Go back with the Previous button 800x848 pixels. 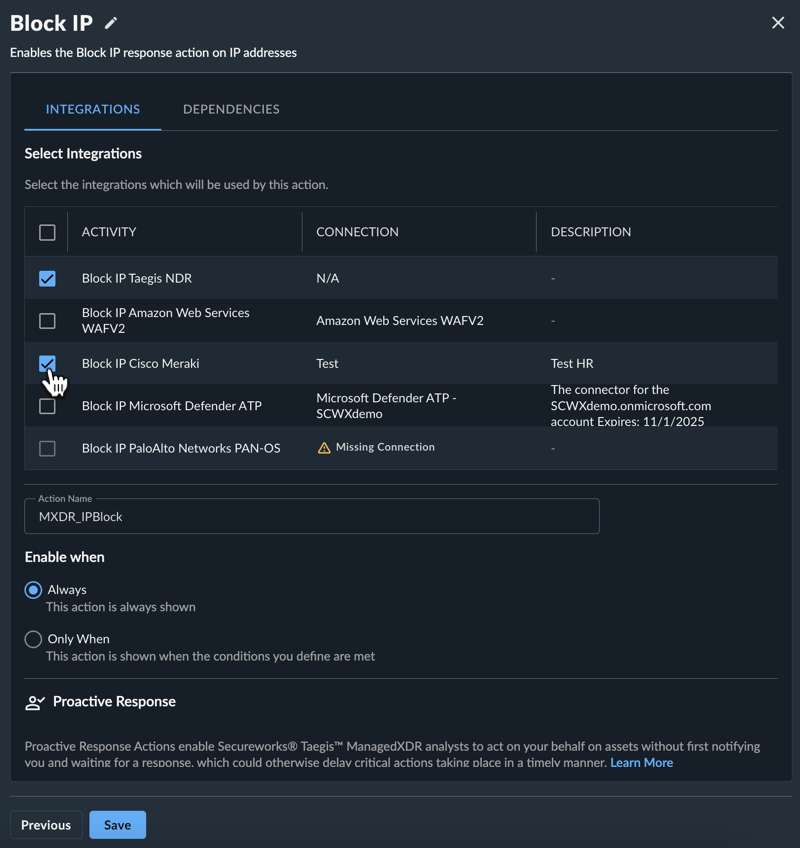click(46, 825)
